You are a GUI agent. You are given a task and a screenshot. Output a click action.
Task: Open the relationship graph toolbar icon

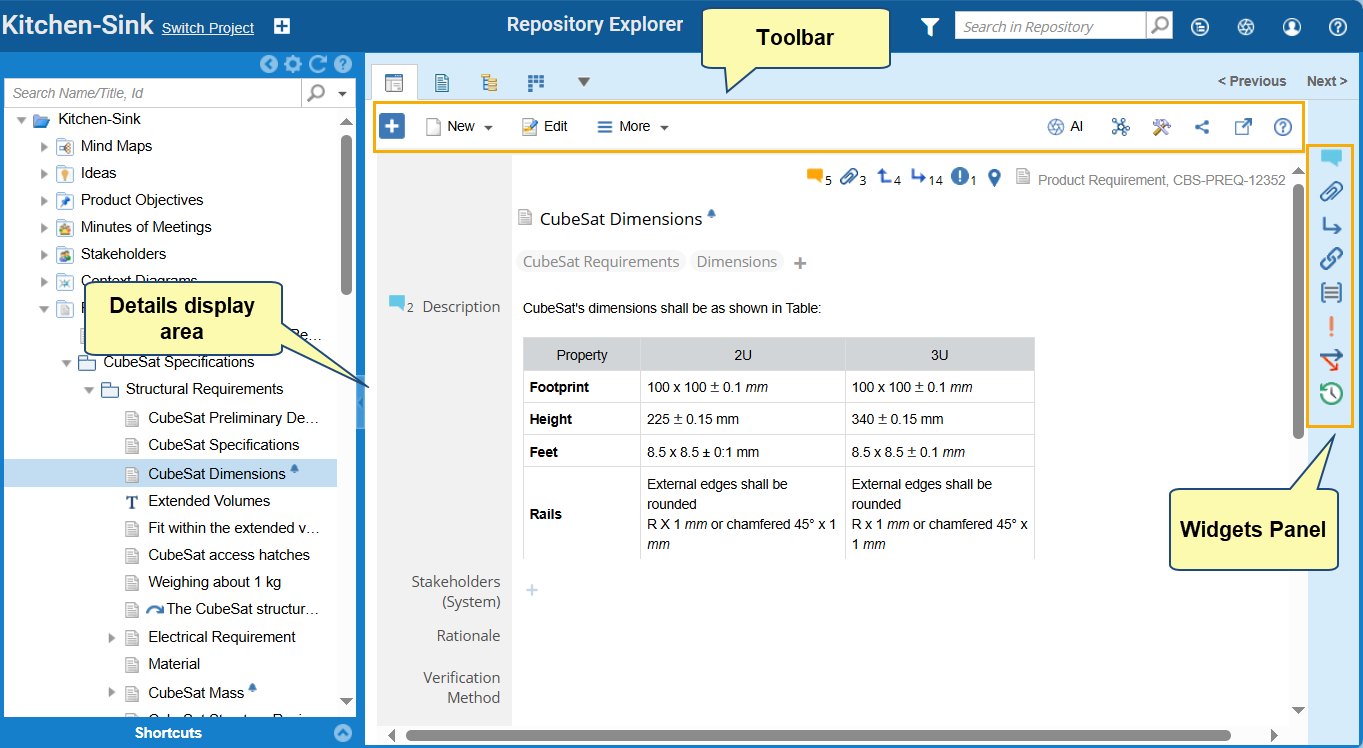point(1120,127)
